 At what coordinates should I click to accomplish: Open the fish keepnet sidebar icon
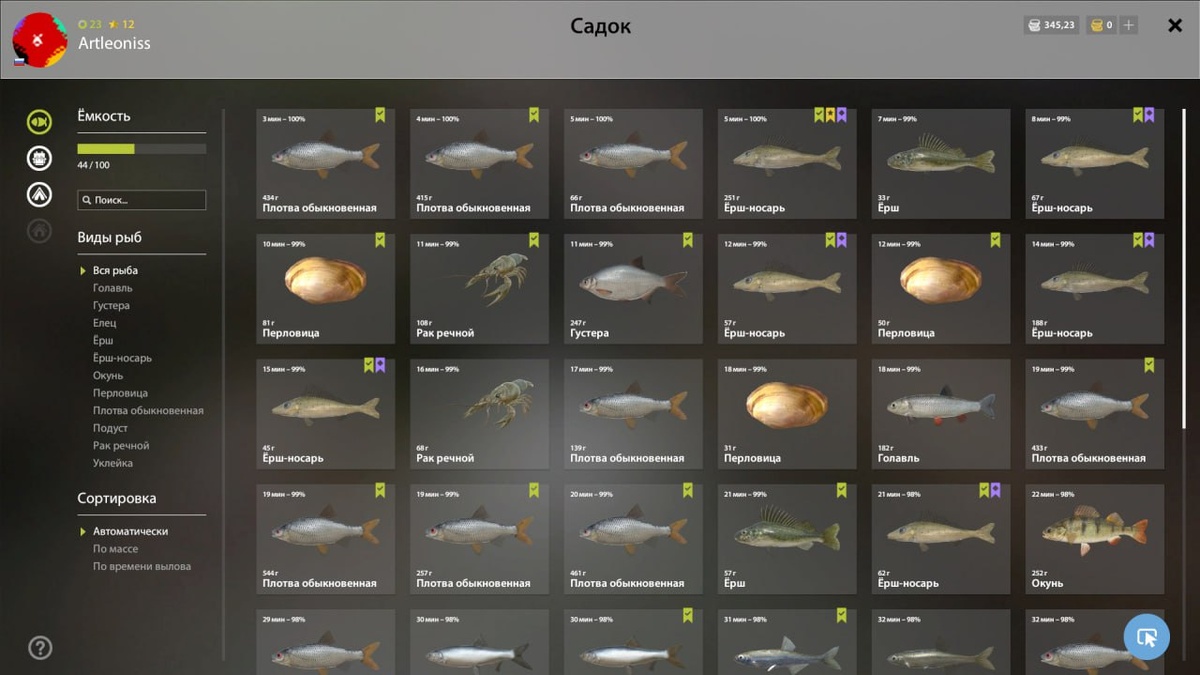tap(39, 121)
